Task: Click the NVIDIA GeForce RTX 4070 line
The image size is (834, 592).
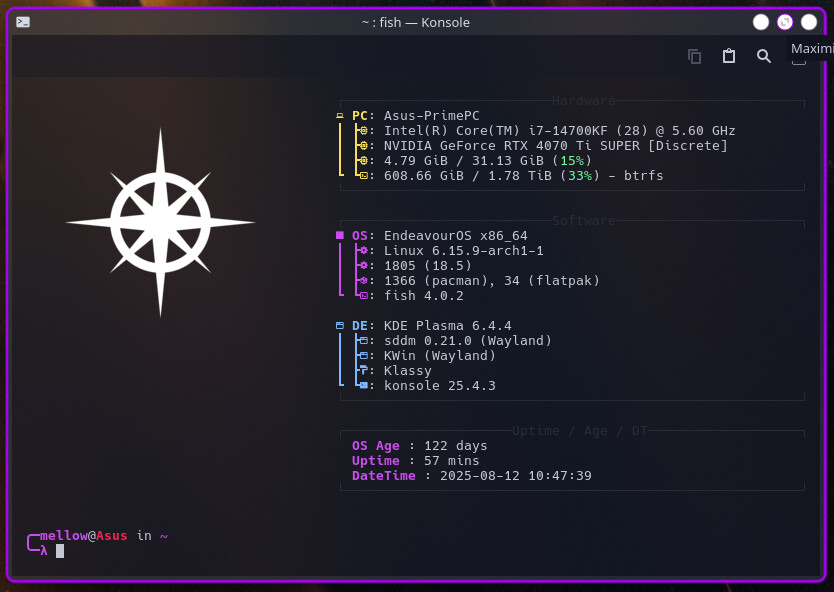Action: 555,146
